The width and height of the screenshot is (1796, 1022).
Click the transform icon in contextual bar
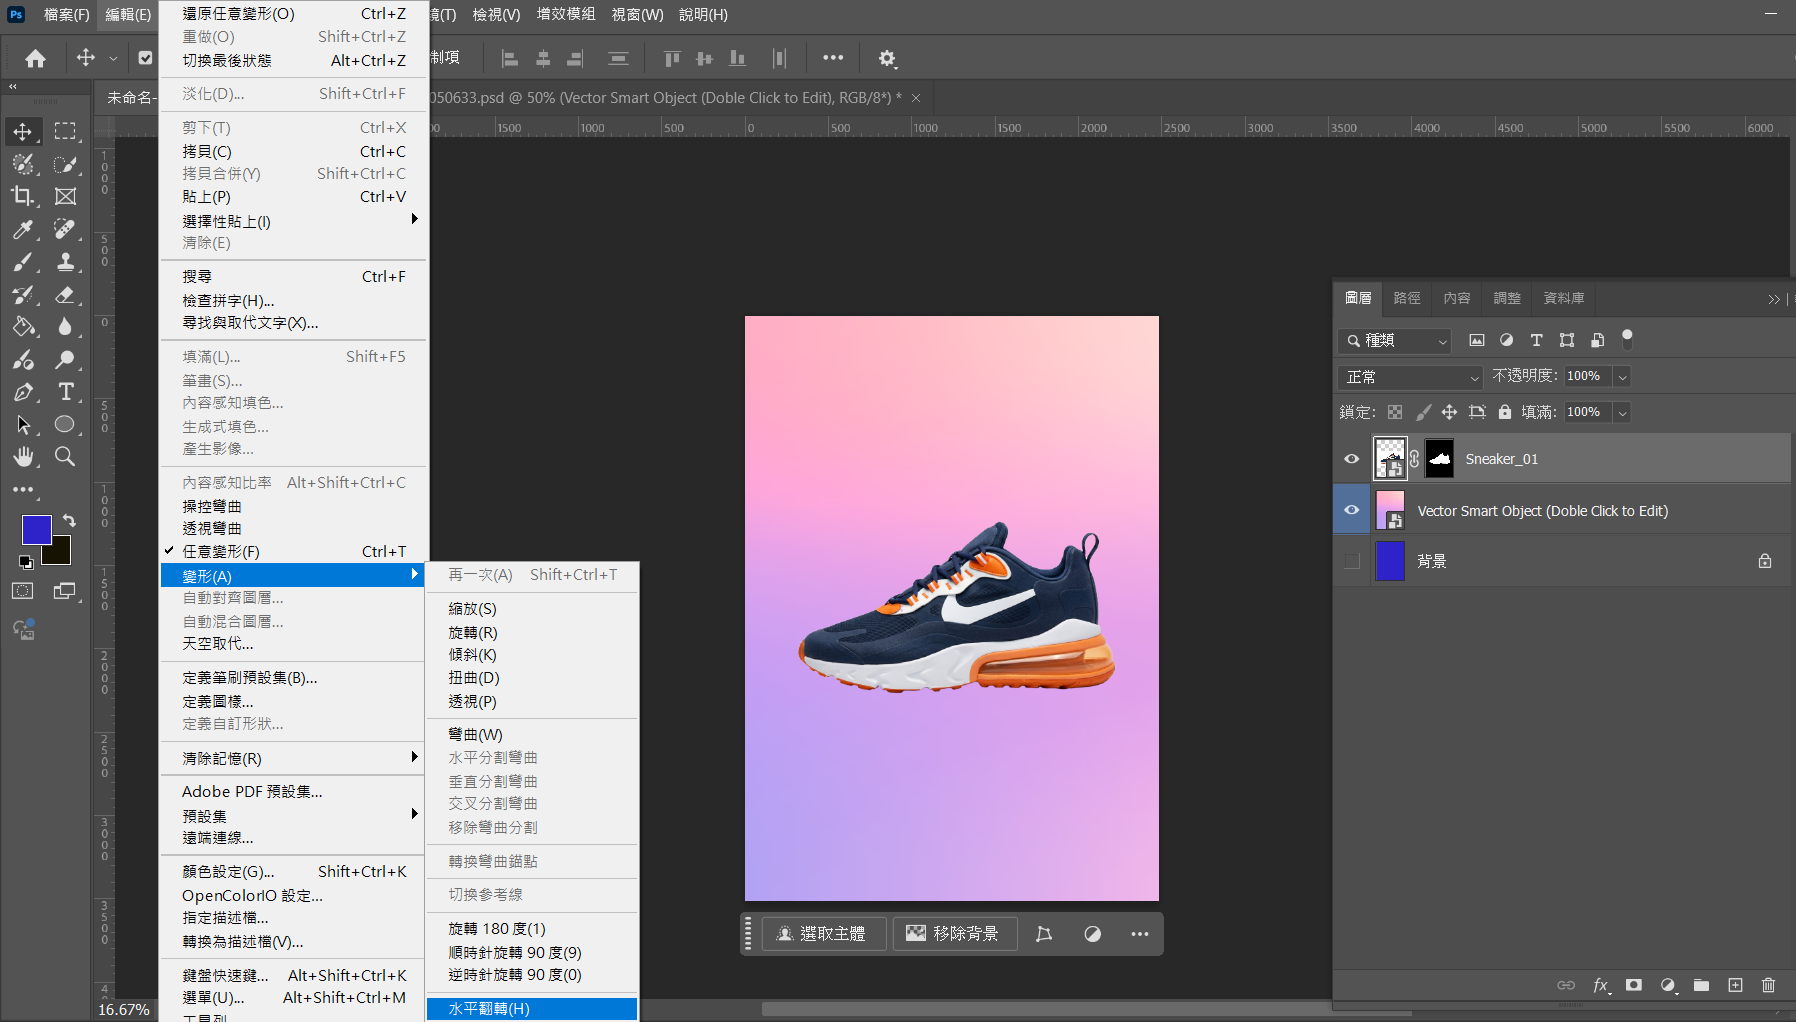1044,934
